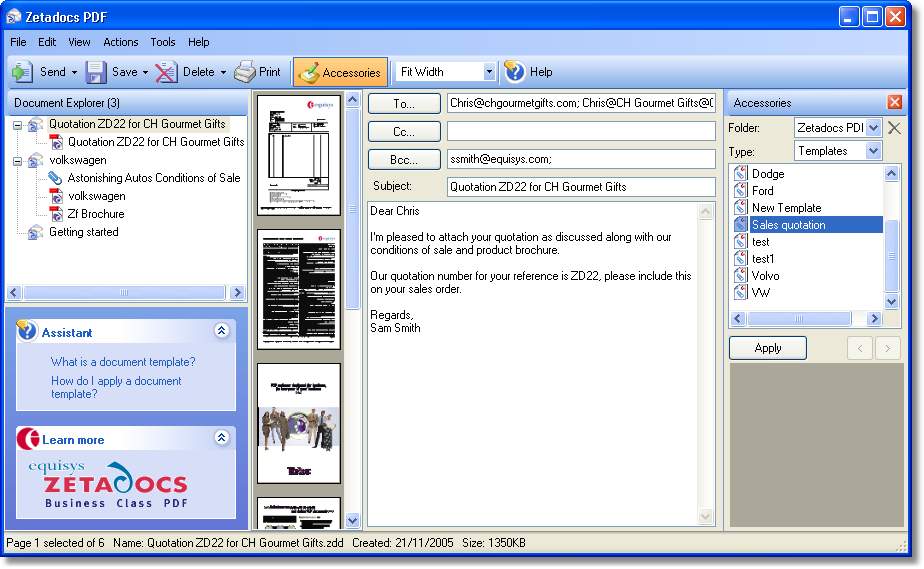Image resolution: width=924 pixels, height=569 pixels.
Task: Select the first page thumbnail
Action: (299, 155)
